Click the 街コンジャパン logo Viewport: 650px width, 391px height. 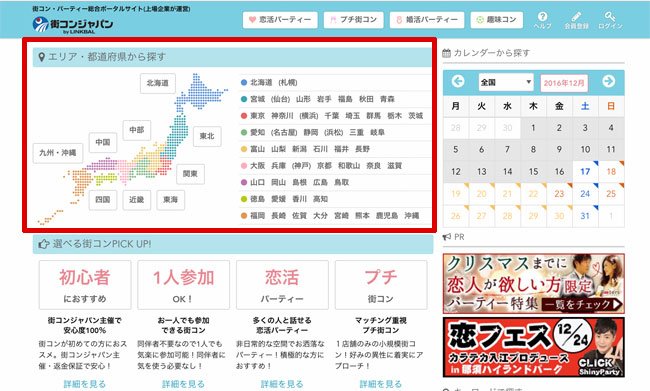[x=73, y=25]
